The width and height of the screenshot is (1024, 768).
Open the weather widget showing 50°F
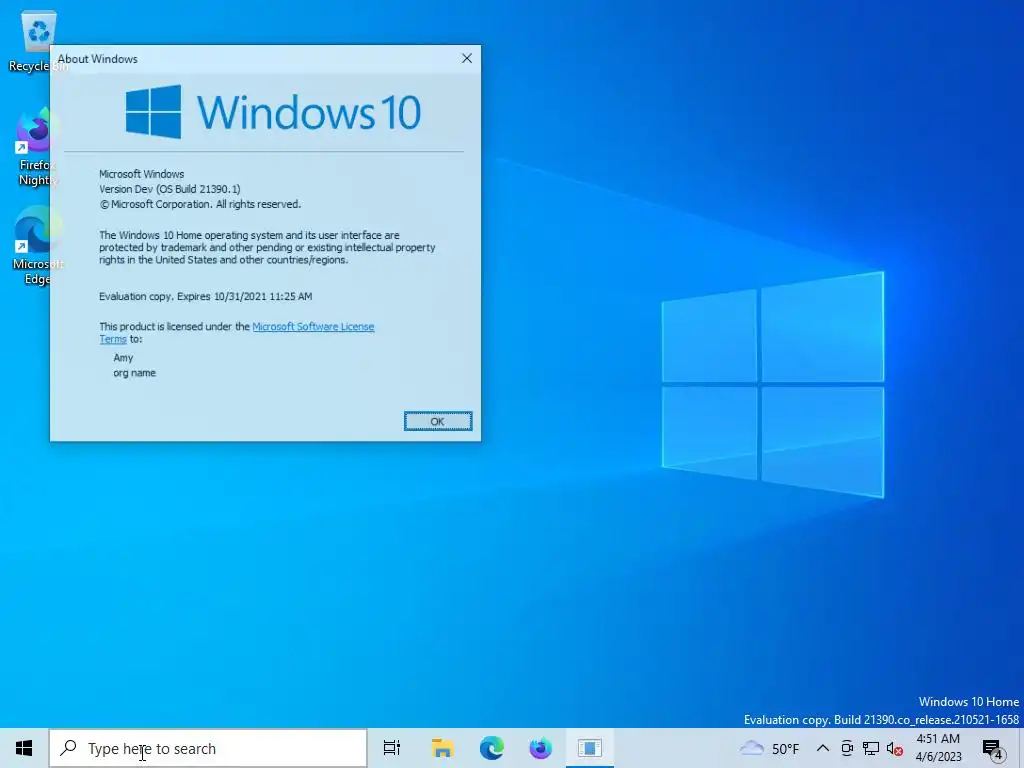click(x=769, y=748)
